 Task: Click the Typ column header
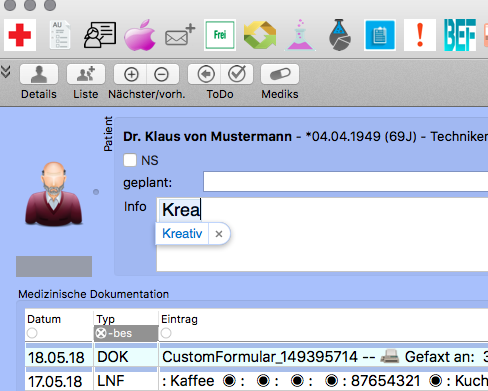pyautogui.click(x=106, y=319)
